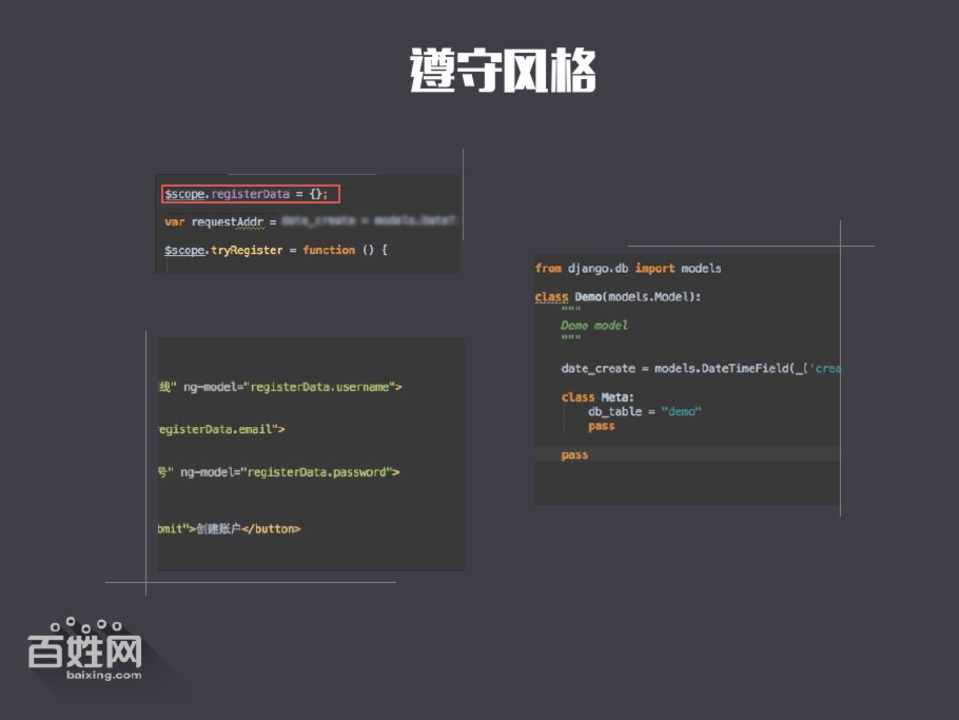Viewport: 959px width, 720px height.
Task: Click the pass statement below db_table
Action: click(601, 426)
